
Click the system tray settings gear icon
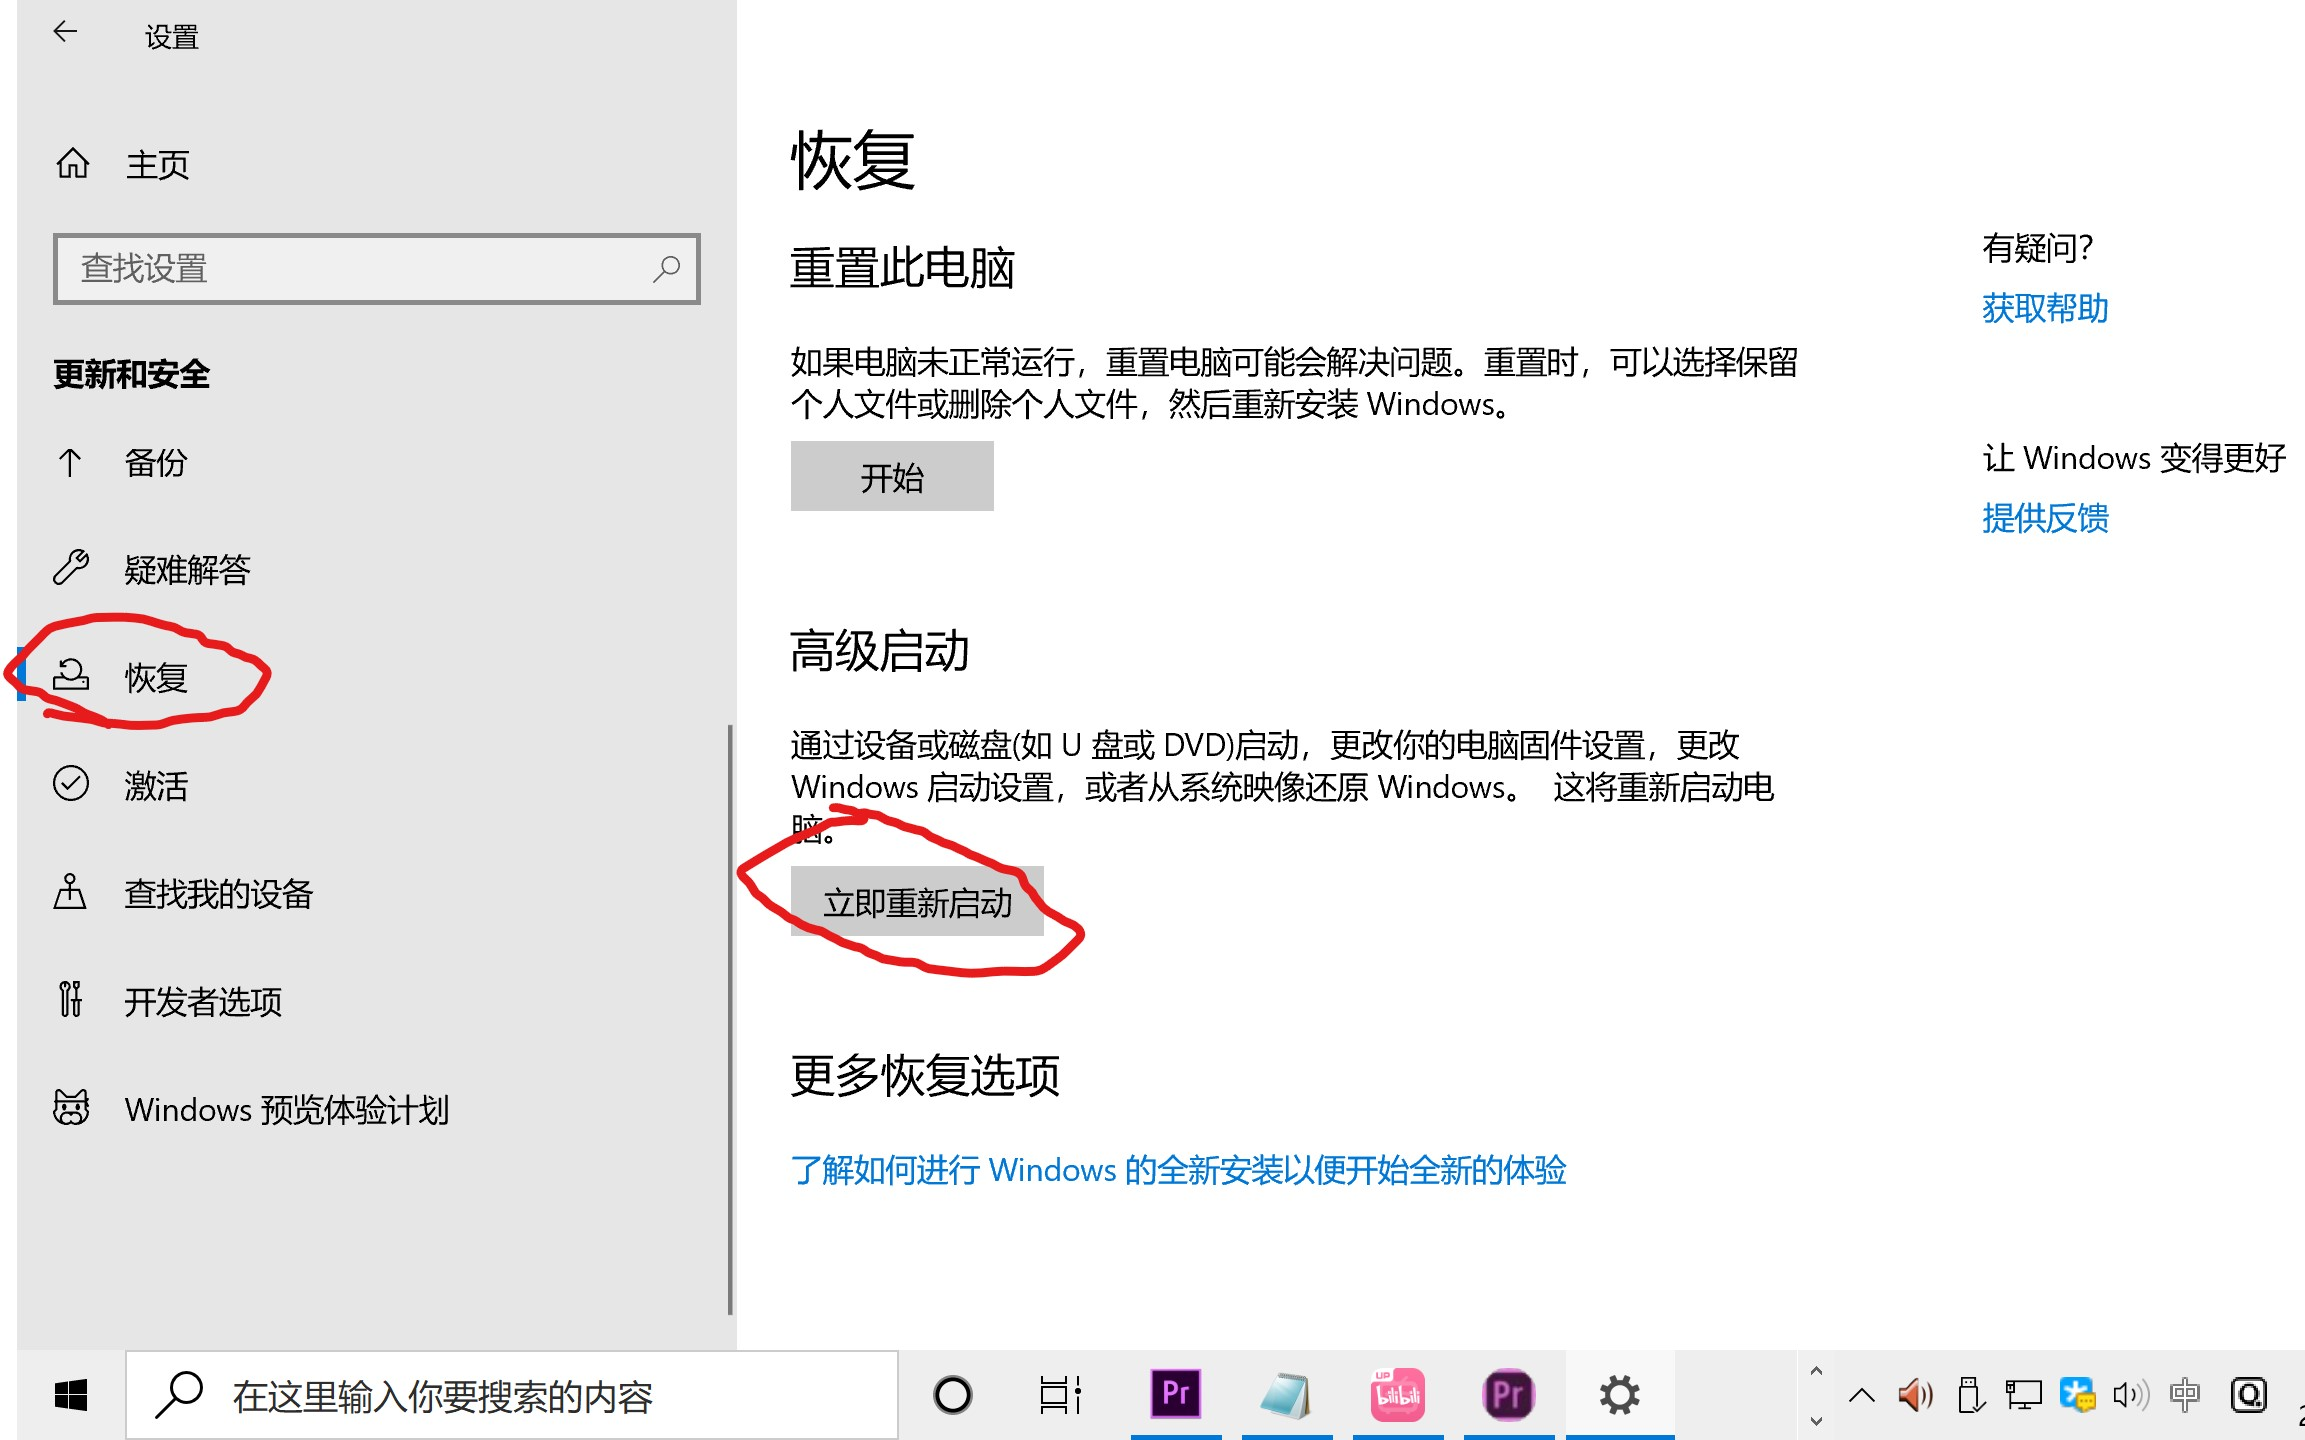click(1617, 1394)
